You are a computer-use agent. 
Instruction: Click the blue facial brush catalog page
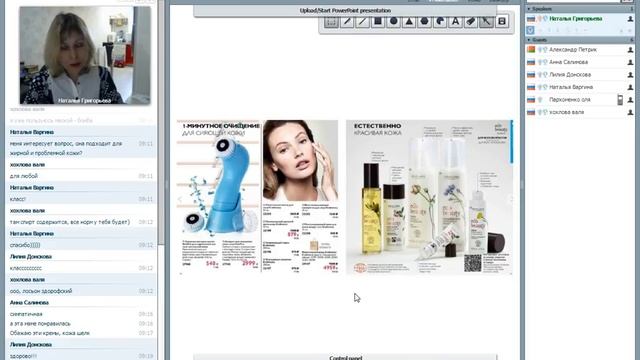[218, 196]
